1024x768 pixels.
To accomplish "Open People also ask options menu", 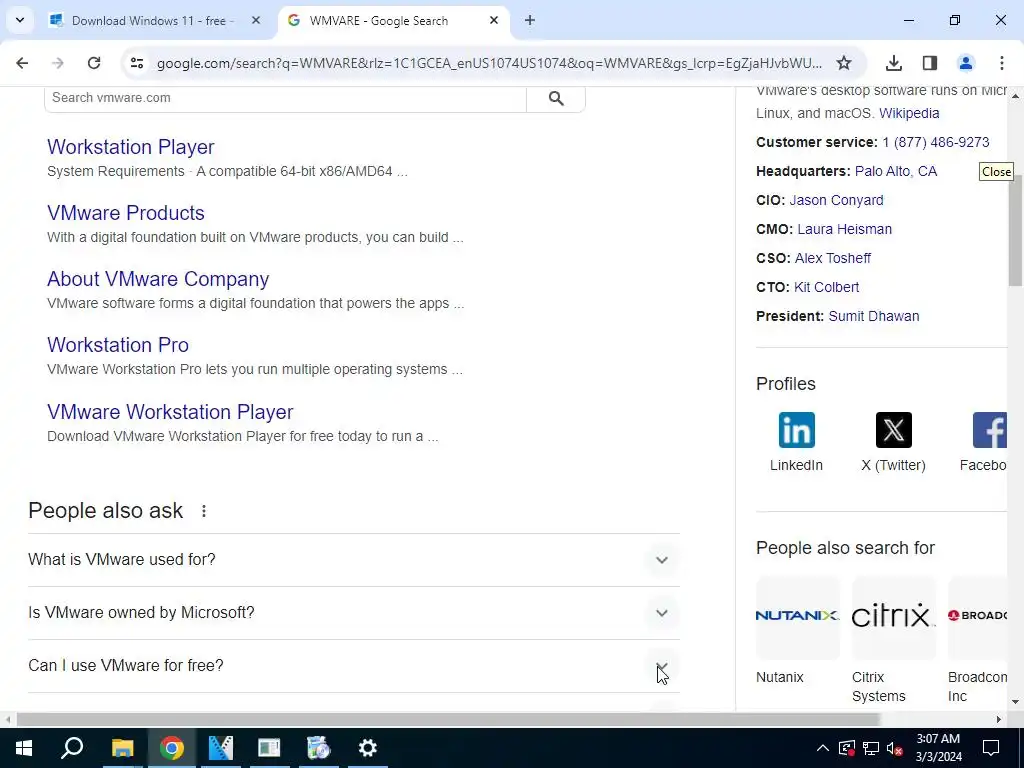I will (x=204, y=511).
